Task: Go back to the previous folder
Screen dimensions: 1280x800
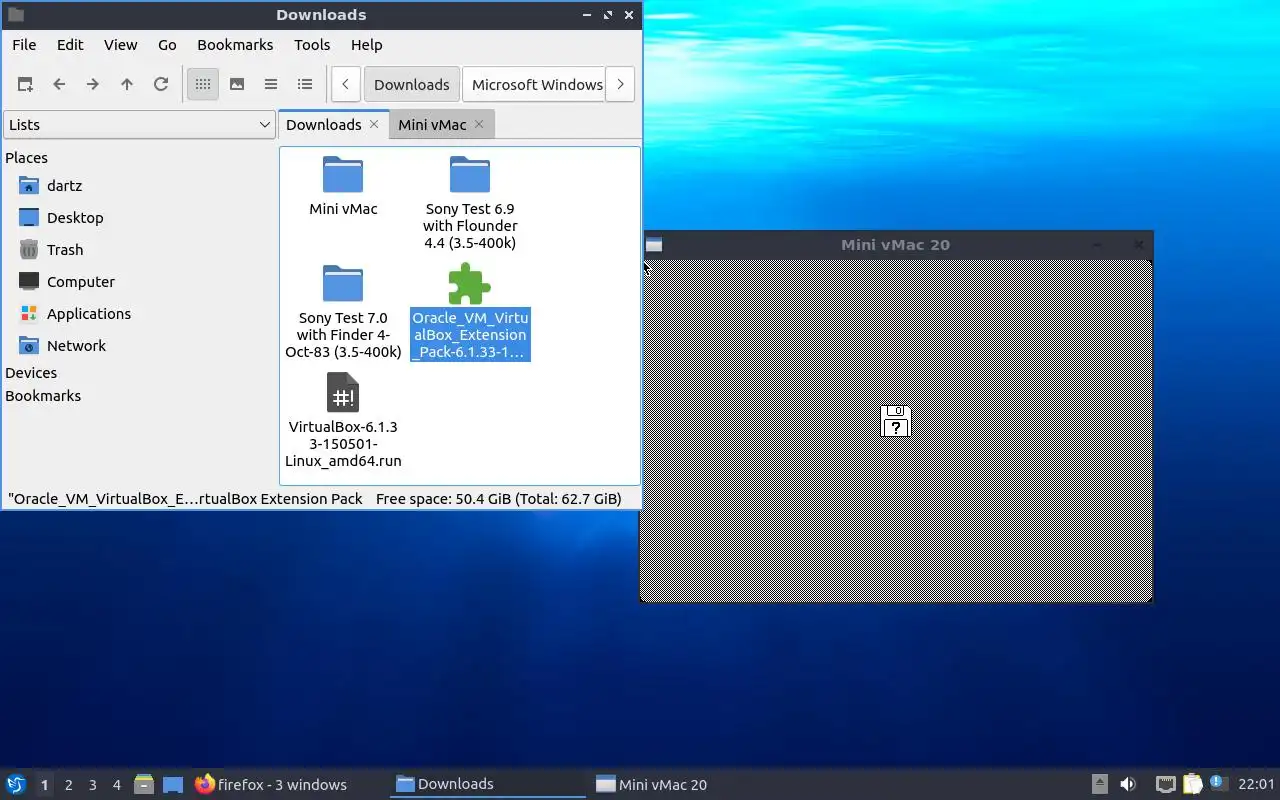Action: (x=59, y=84)
